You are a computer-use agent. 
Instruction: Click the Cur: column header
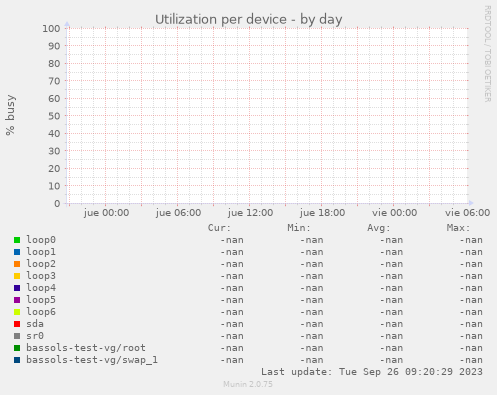click(219, 228)
